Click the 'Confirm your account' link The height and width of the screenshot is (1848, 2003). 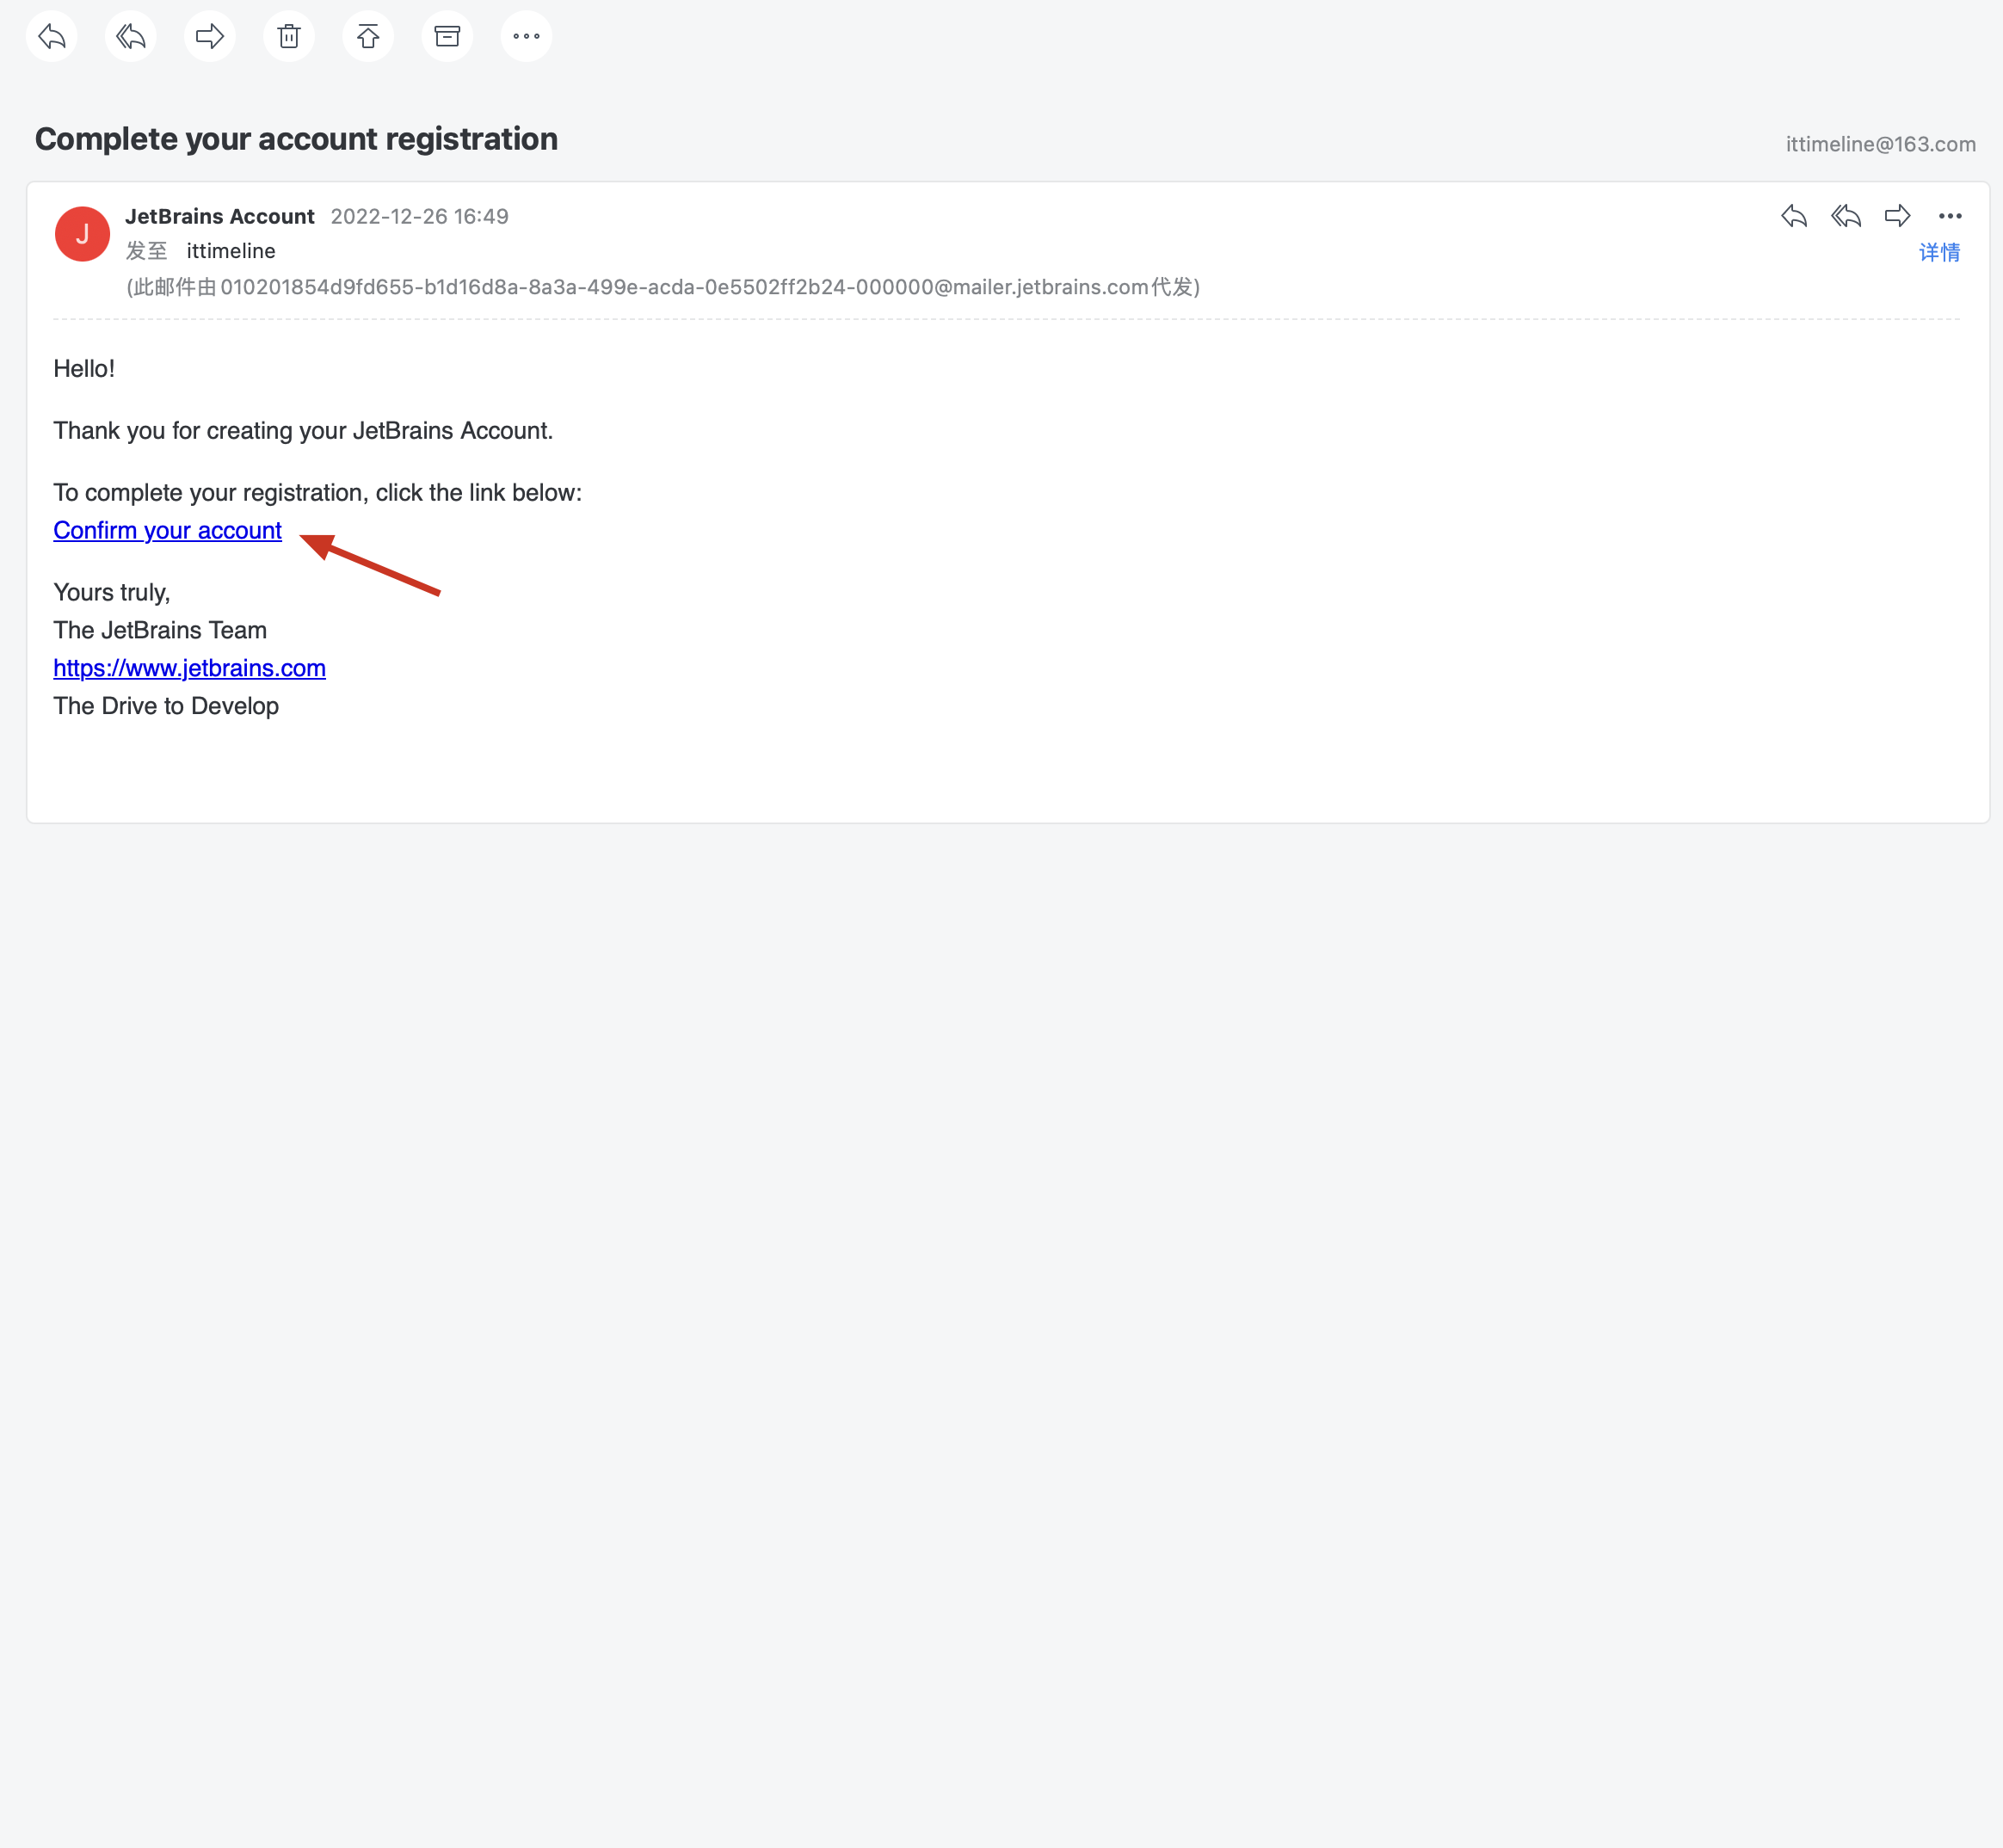[168, 533]
